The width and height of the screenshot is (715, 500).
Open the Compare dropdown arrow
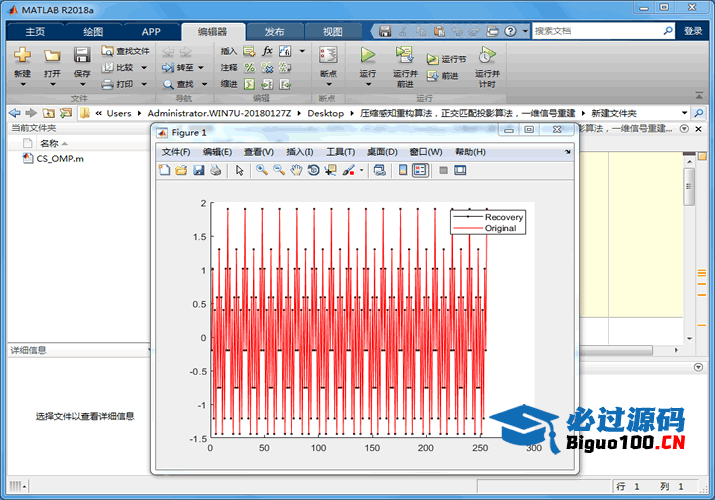tap(143, 68)
